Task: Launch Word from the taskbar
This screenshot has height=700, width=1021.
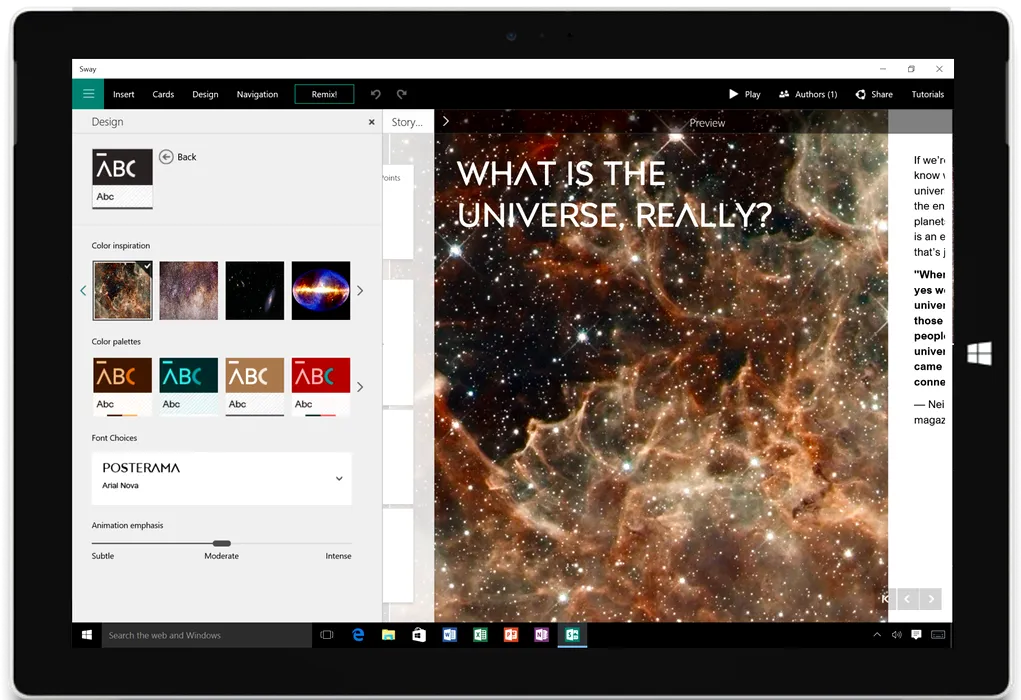Action: [449, 635]
